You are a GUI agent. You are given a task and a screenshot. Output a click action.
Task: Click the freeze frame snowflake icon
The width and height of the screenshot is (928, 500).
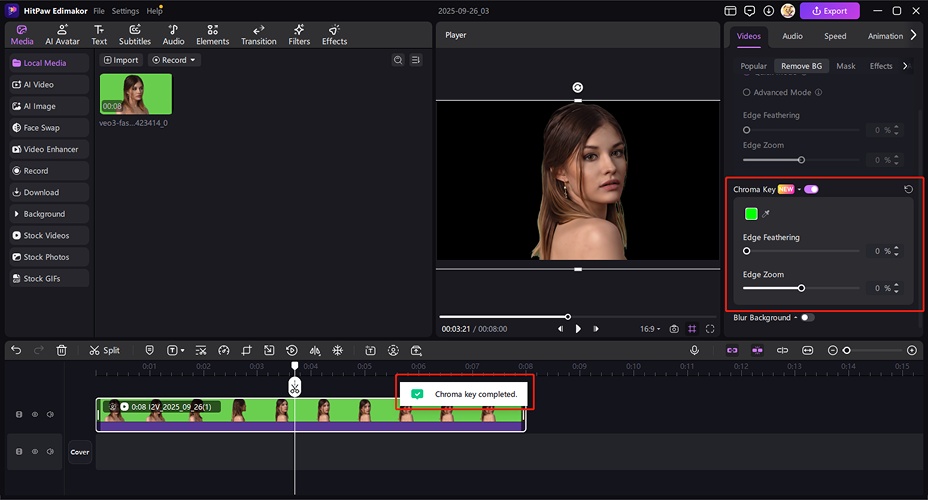(338, 350)
